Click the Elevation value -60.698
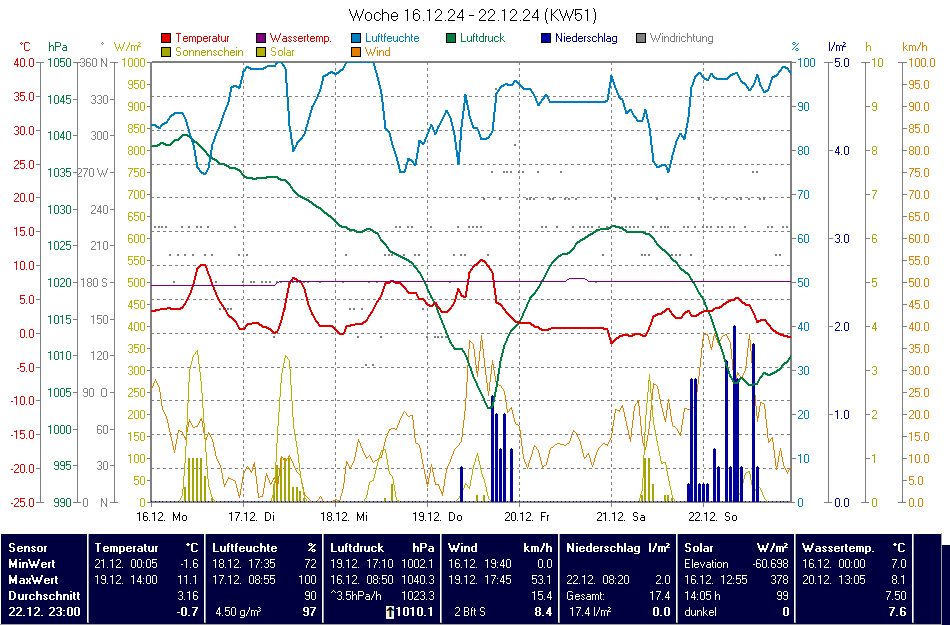This screenshot has height=625, width=950. pyautogui.click(x=771, y=564)
